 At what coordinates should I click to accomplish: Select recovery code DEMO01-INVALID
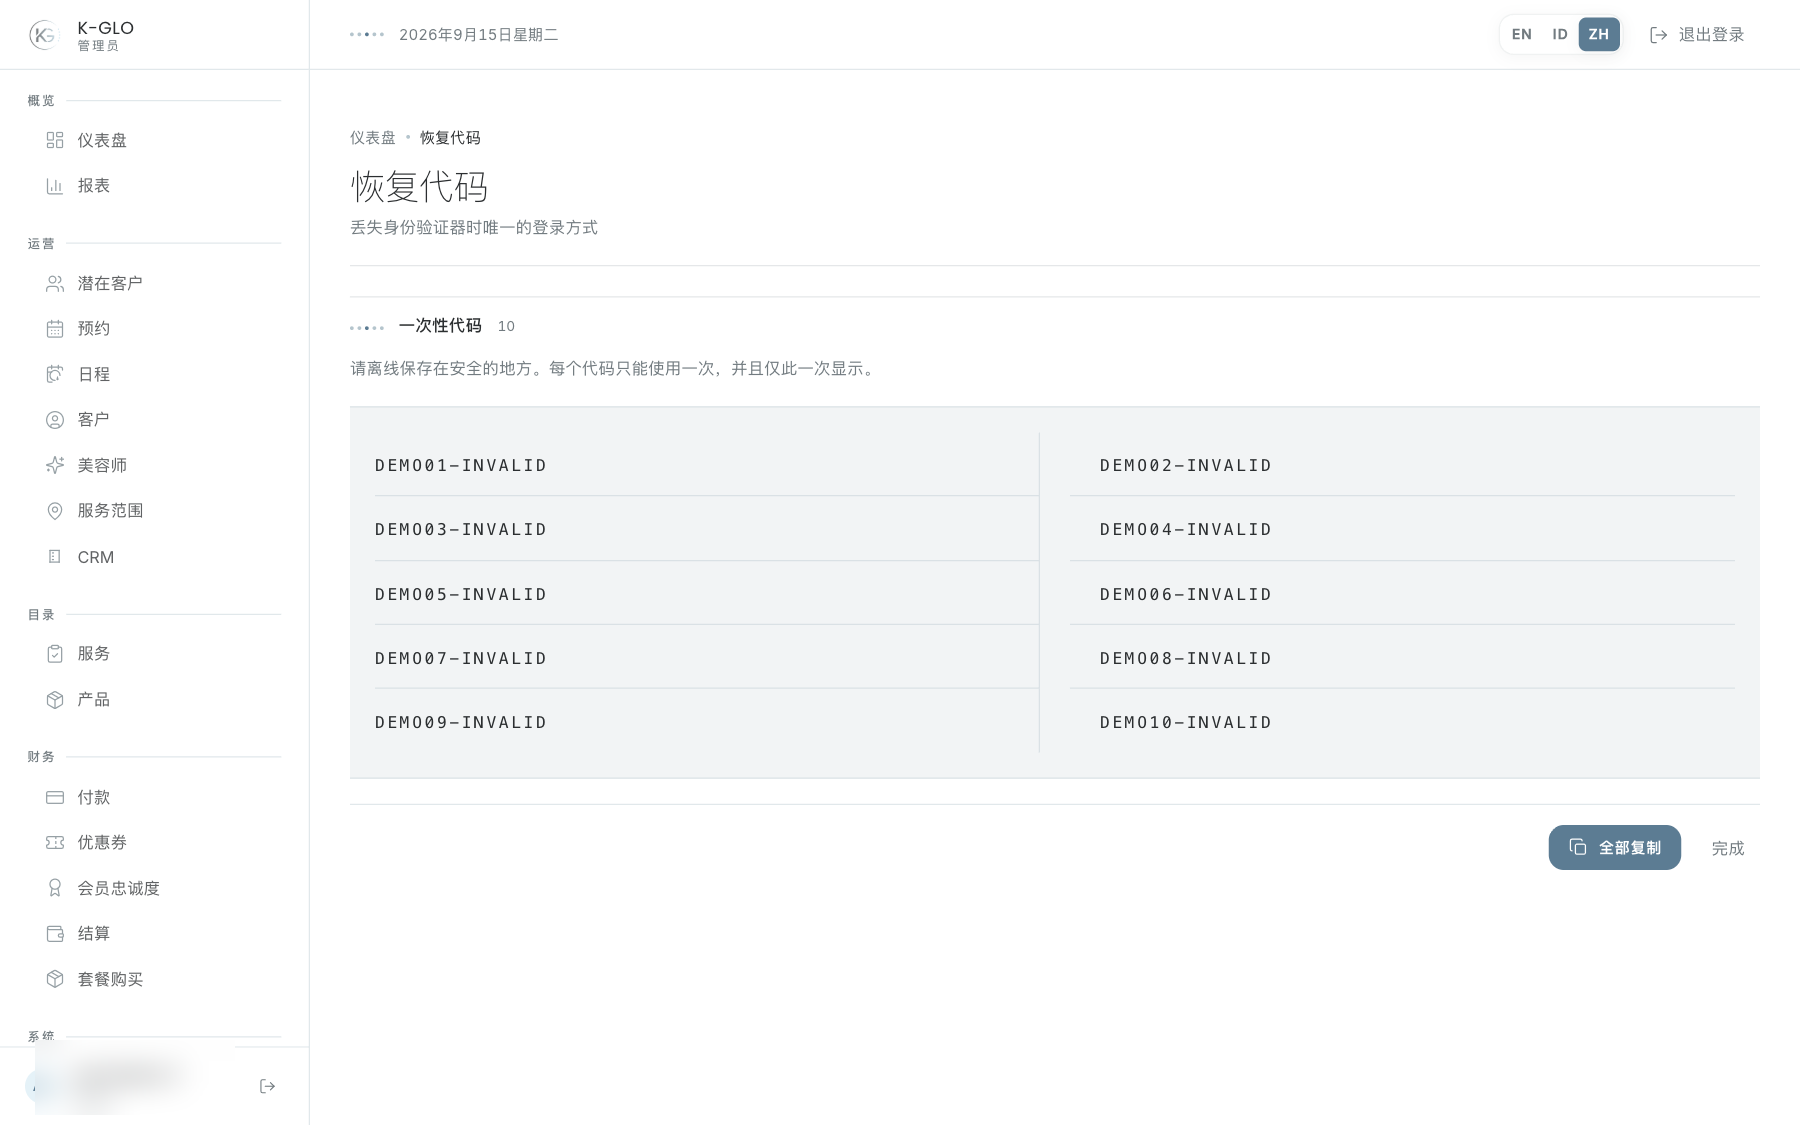pos(461,465)
